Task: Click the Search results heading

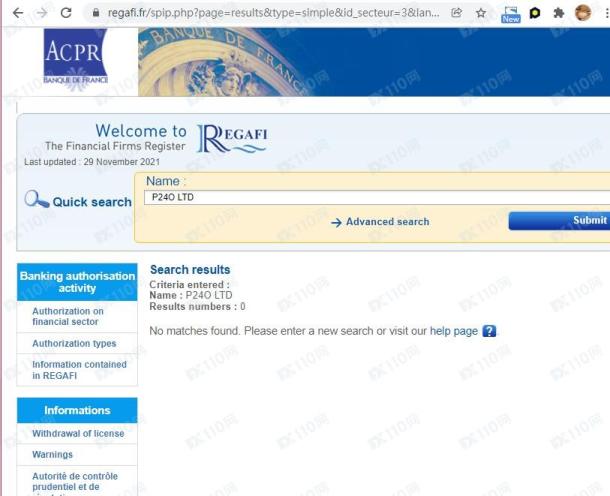Action: tap(190, 270)
